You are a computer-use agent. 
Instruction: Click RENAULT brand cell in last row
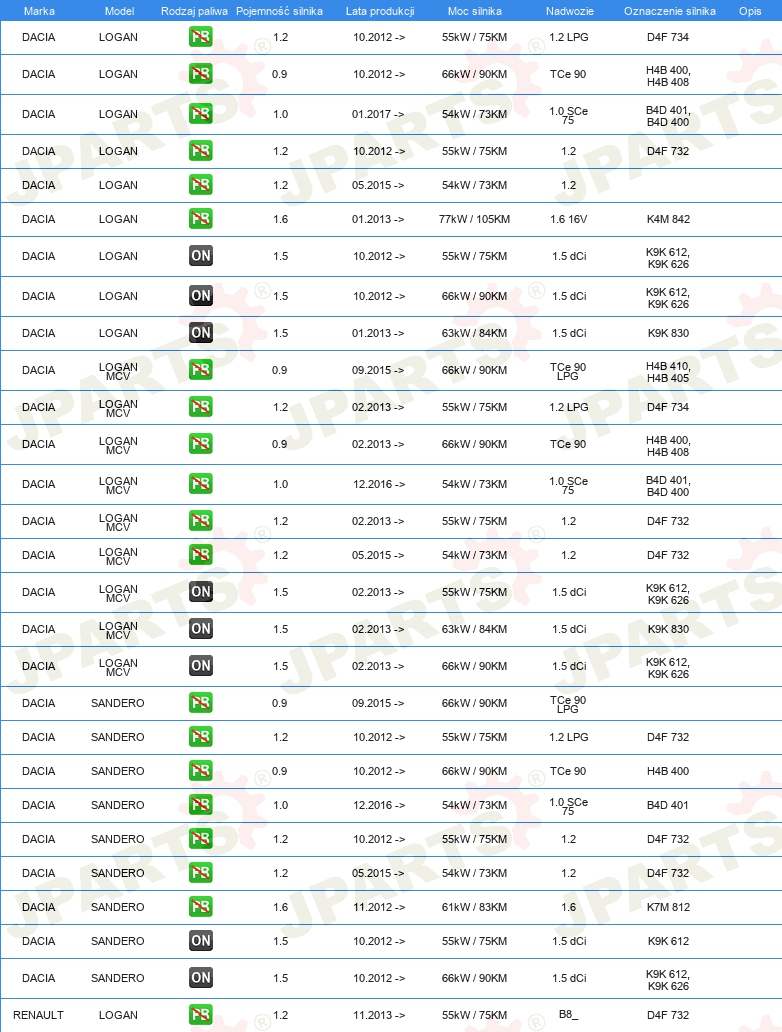point(38,1016)
